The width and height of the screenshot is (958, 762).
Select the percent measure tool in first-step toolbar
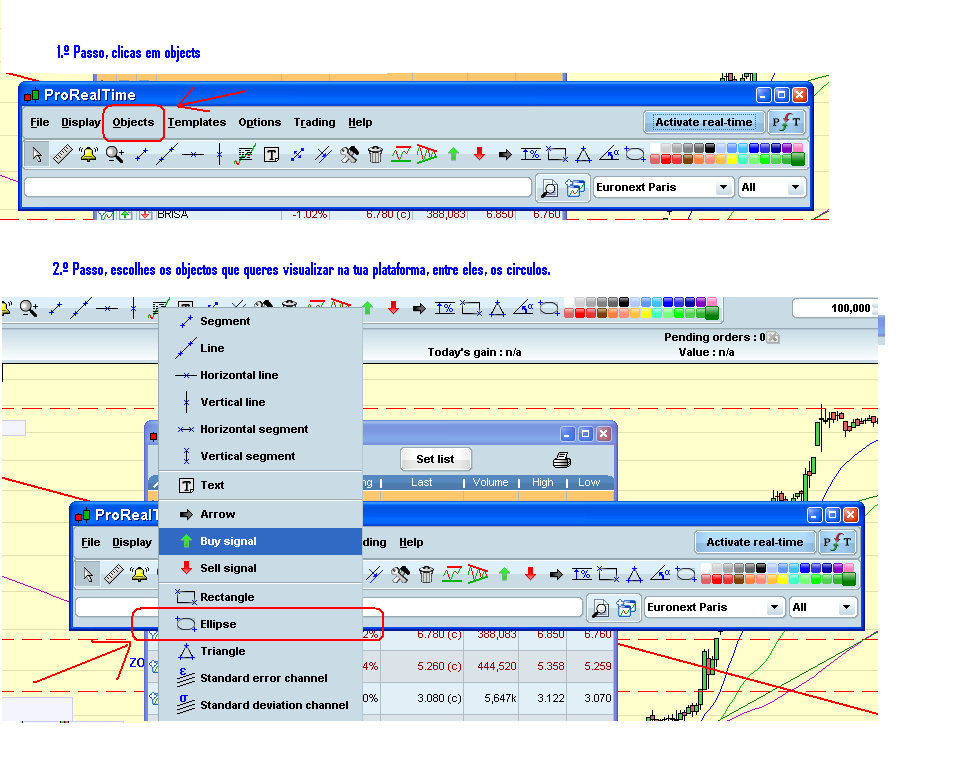[x=530, y=155]
